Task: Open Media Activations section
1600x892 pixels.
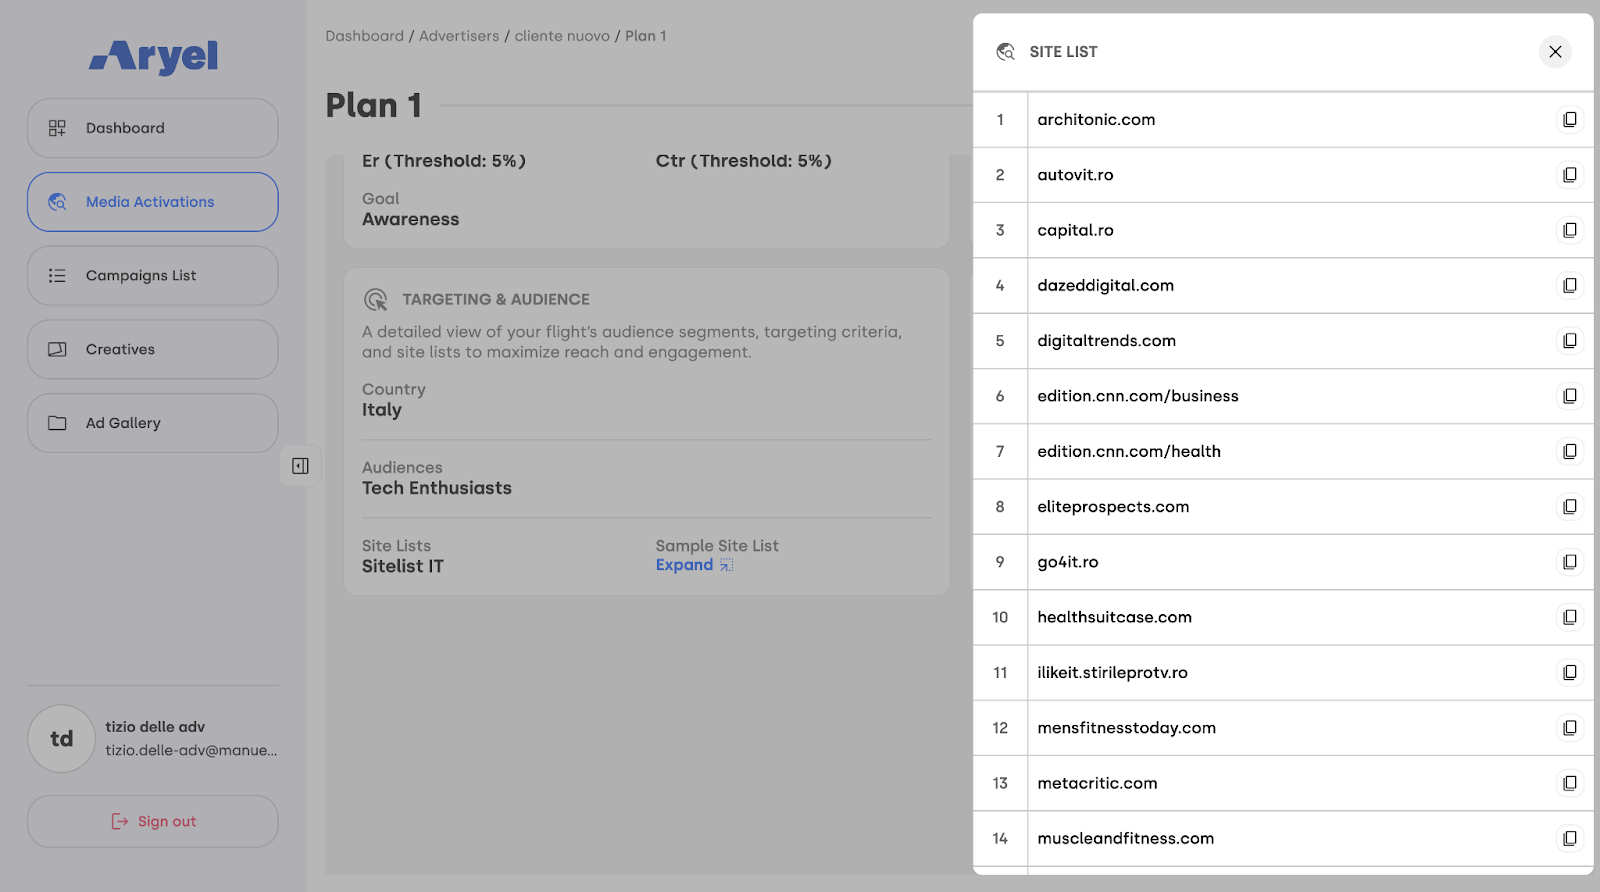Action: tap(153, 202)
